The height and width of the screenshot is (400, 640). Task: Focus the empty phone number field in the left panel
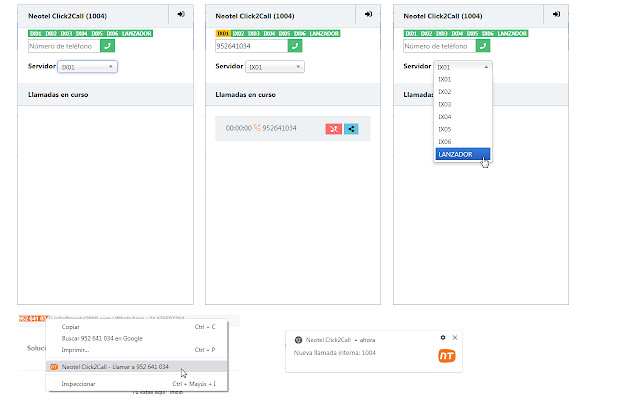tap(64, 46)
